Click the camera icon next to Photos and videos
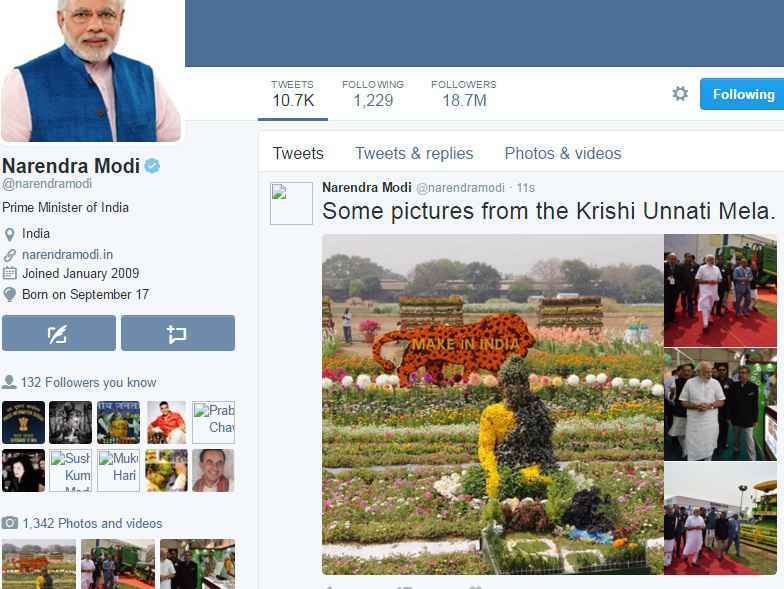784x589 pixels. tap(10, 524)
